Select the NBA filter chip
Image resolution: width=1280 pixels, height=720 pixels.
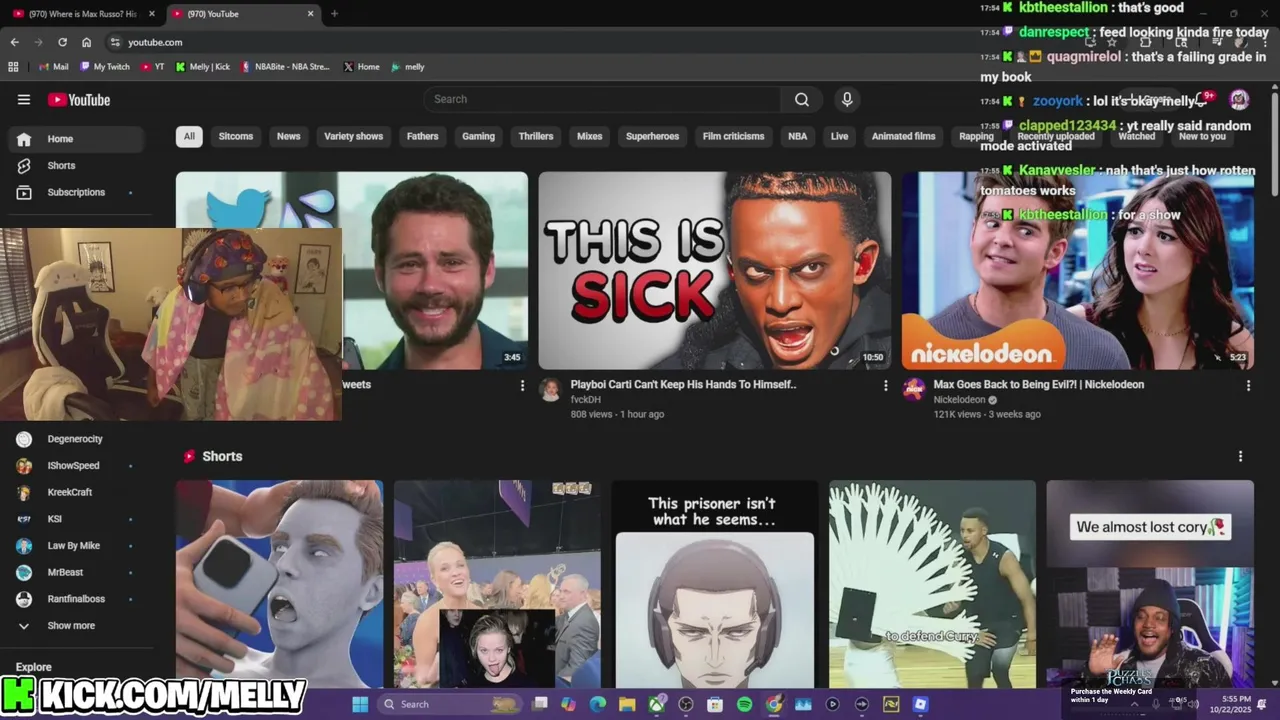(x=797, y=136)
